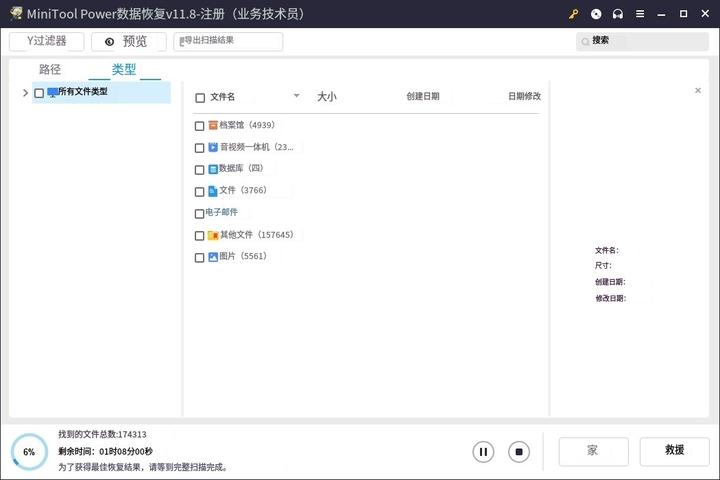Open the bootable disc icon in title bar
The width and height of the screenshot is (720, 480).
(596, 14)
